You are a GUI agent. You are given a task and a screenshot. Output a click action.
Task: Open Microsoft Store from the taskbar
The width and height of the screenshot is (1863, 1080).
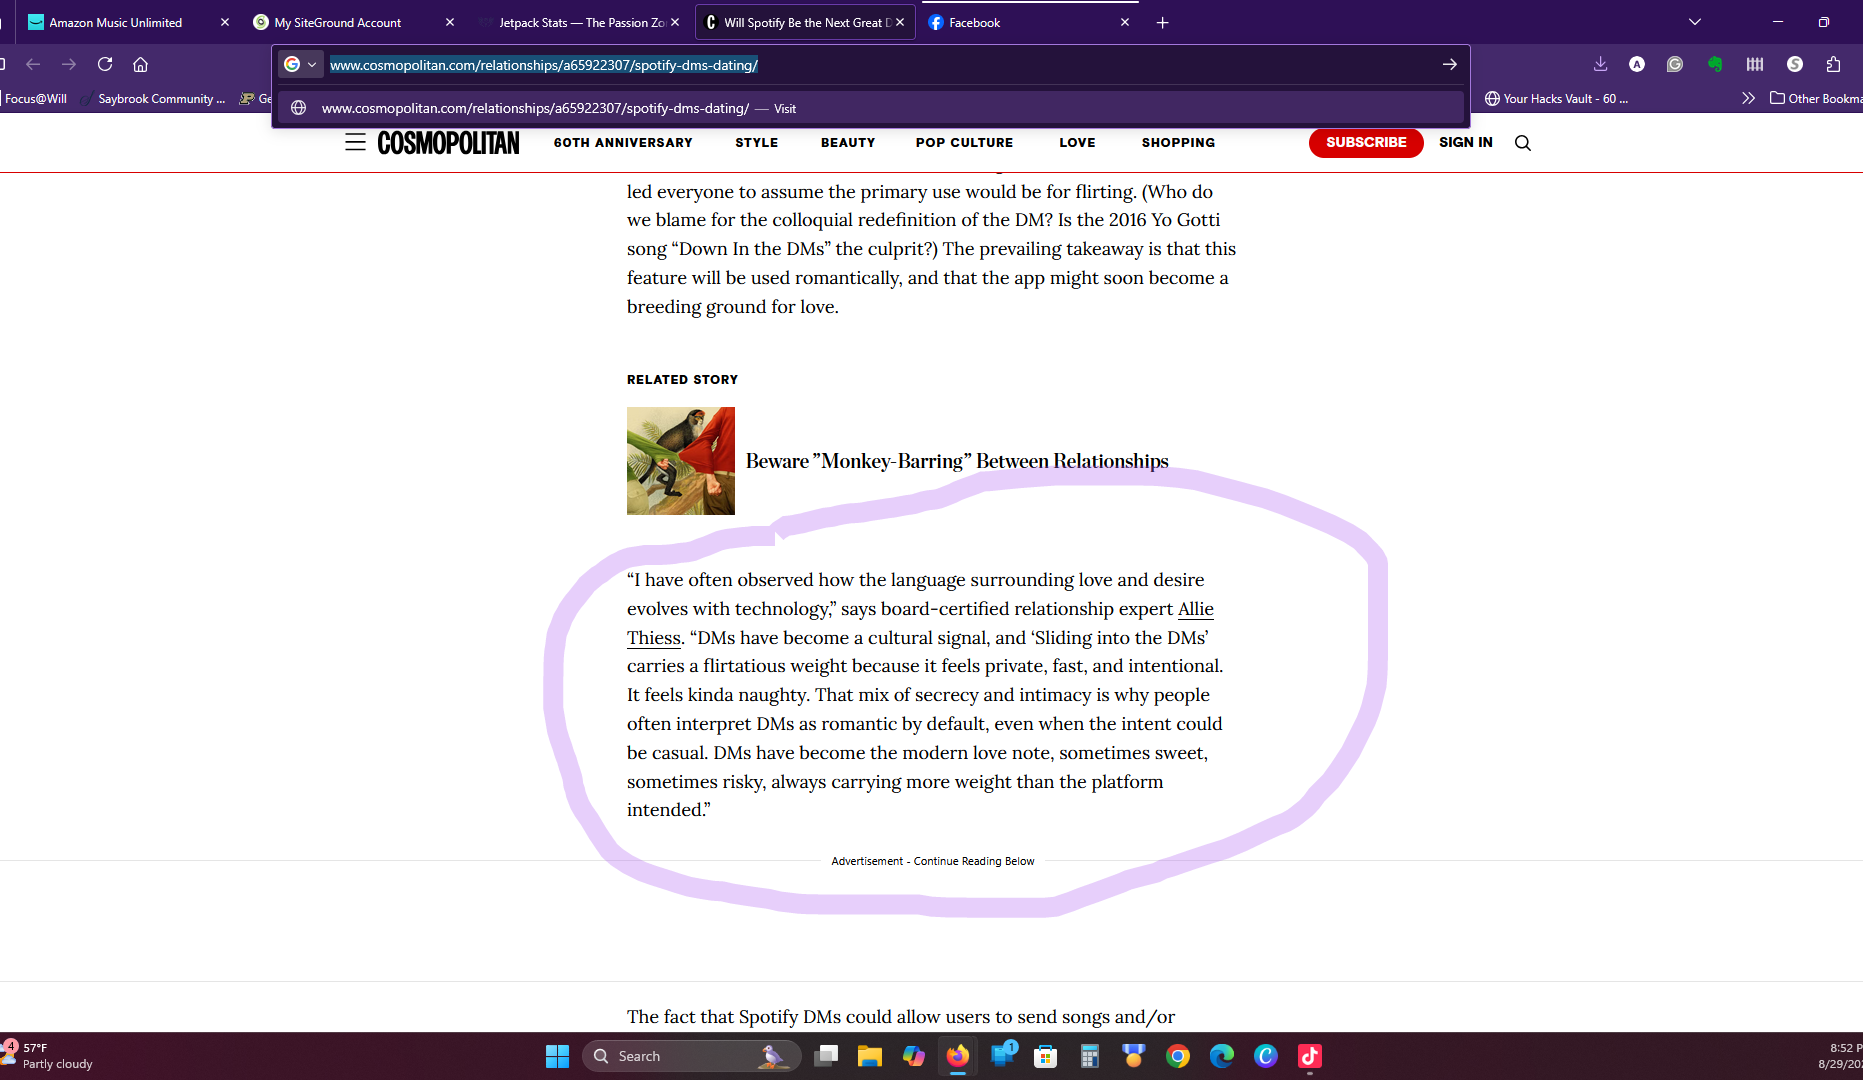click(1046, 1056)
